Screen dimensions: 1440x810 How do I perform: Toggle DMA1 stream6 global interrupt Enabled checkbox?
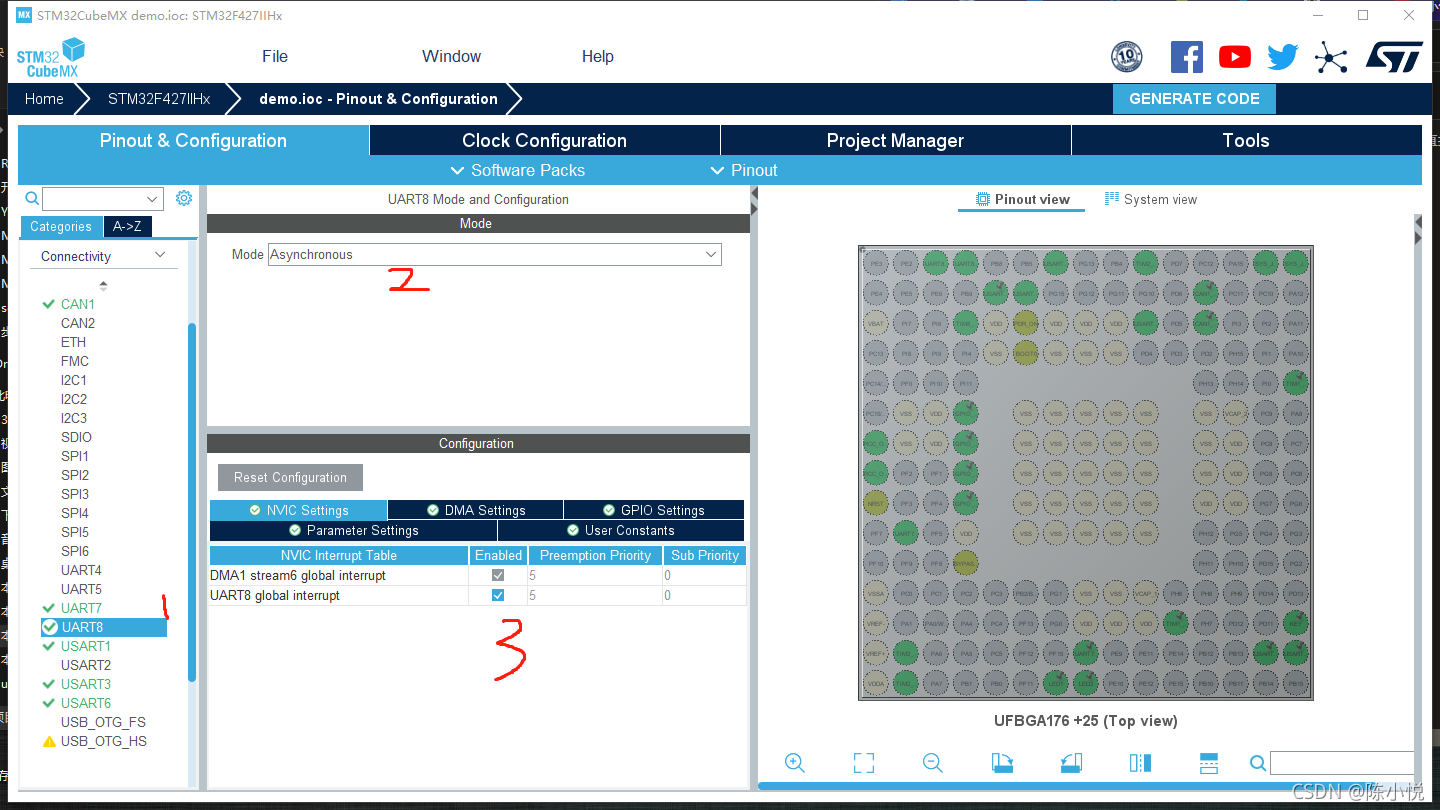click(498, 575)
